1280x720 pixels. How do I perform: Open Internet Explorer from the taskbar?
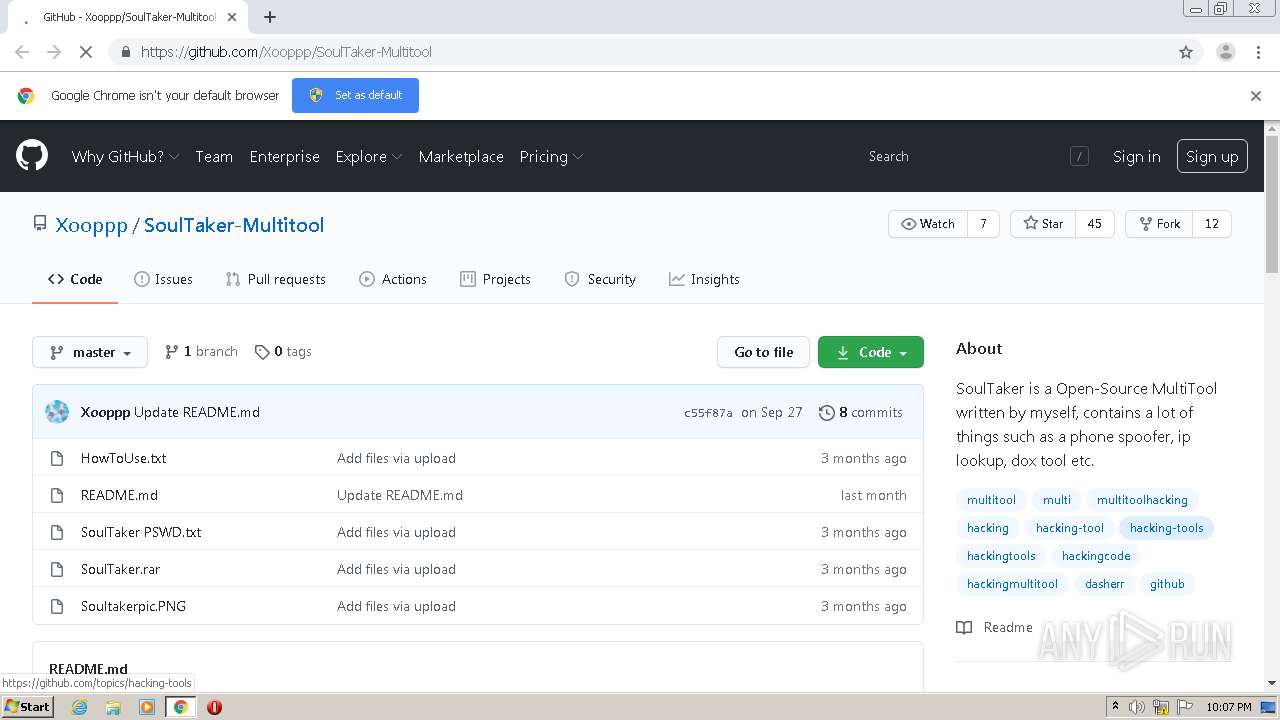[79, 707]
